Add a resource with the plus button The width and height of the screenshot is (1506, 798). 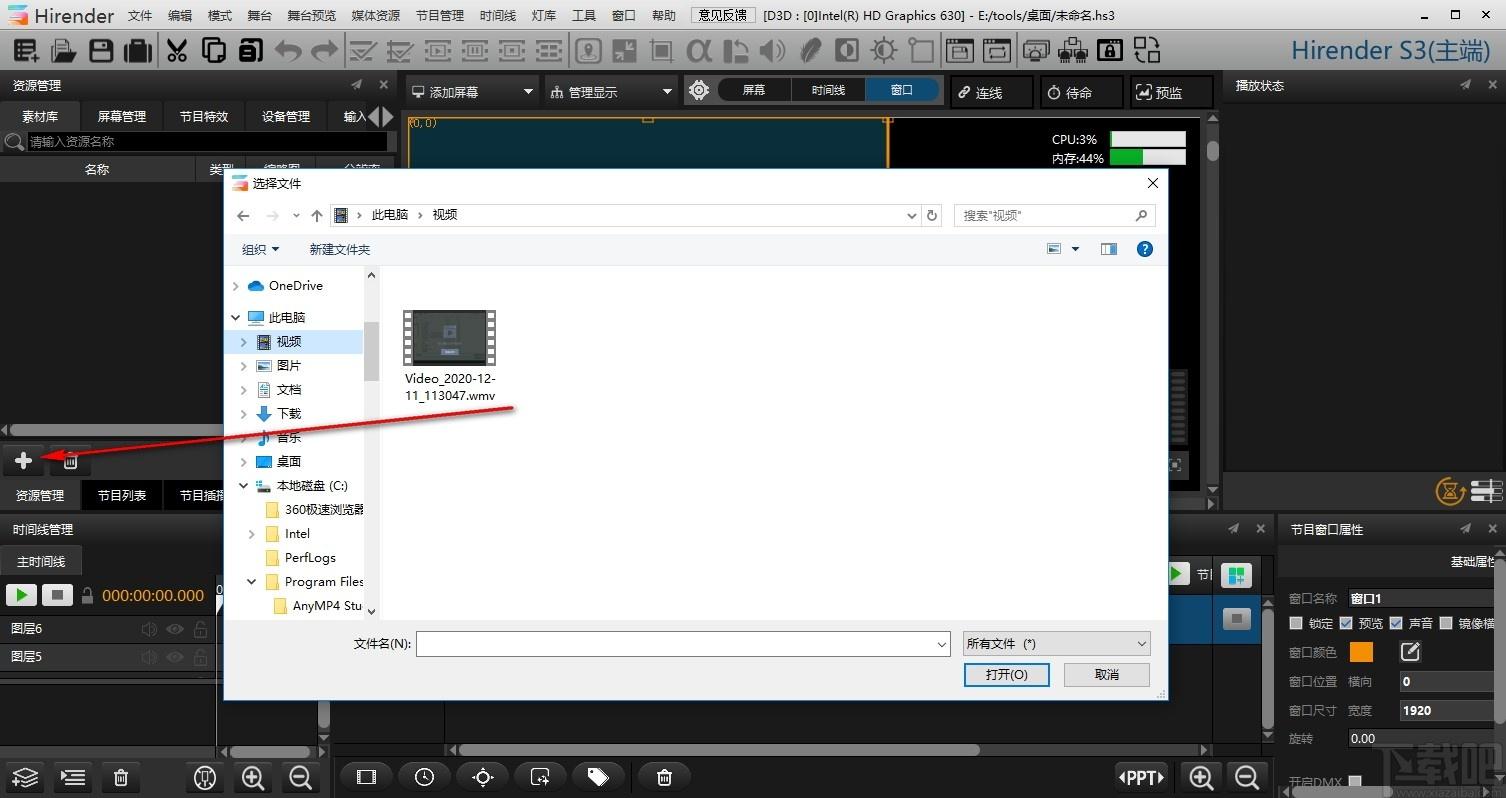coord(24,461)
